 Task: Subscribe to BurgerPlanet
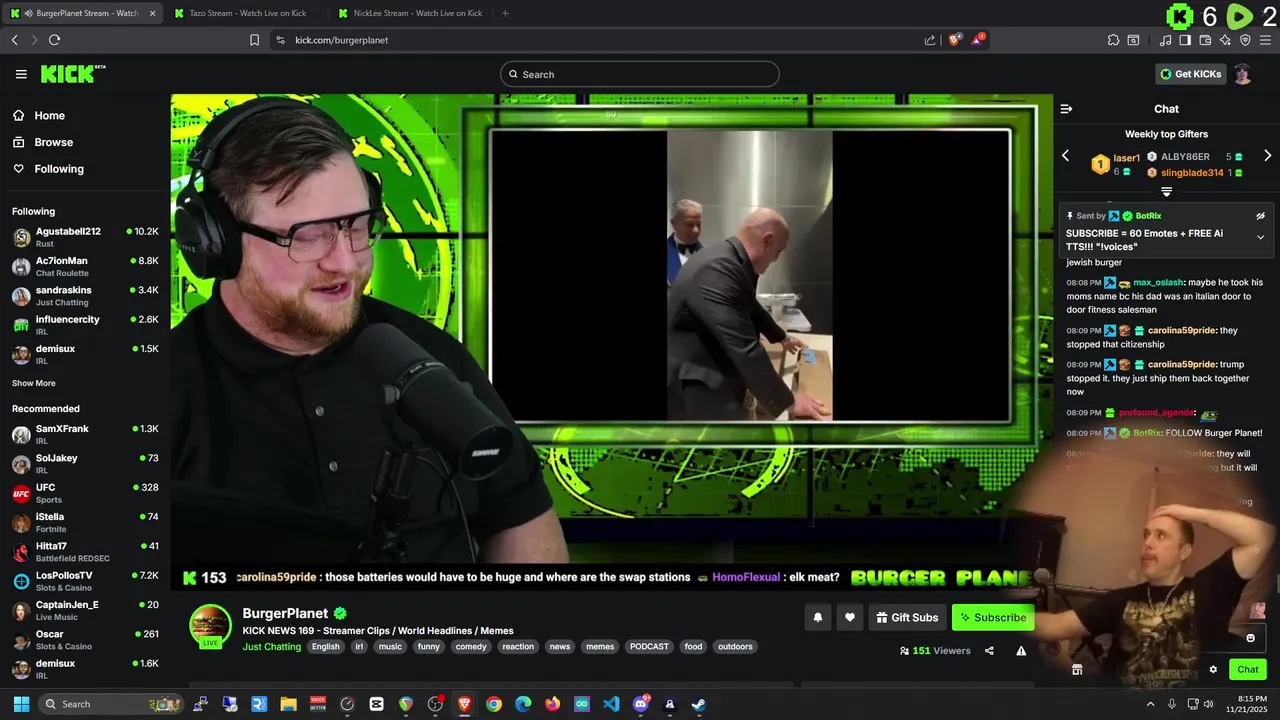(993, 618)
